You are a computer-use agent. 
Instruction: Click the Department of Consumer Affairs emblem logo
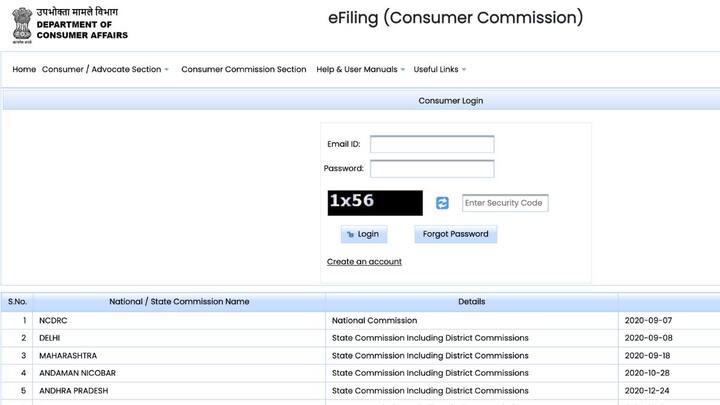tap(21, 23)
